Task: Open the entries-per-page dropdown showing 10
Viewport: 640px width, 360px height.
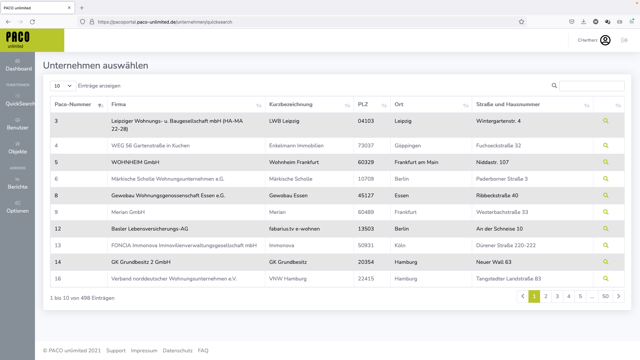Action: point(63,86)
